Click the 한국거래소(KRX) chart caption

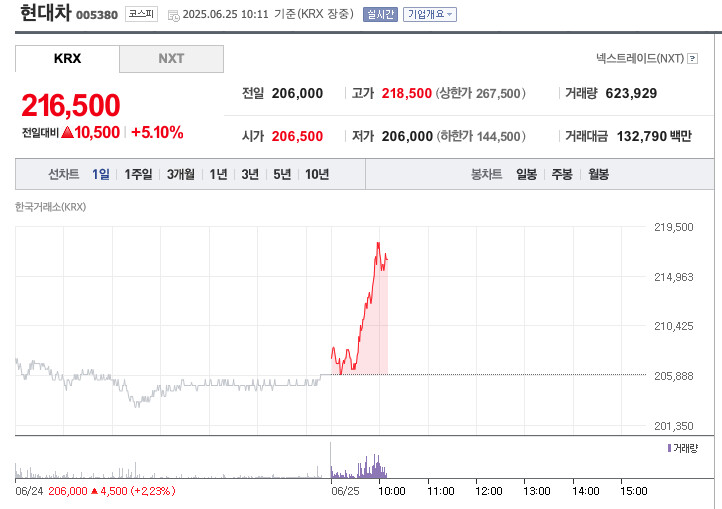pyautogui.click(x=51, y=207)
